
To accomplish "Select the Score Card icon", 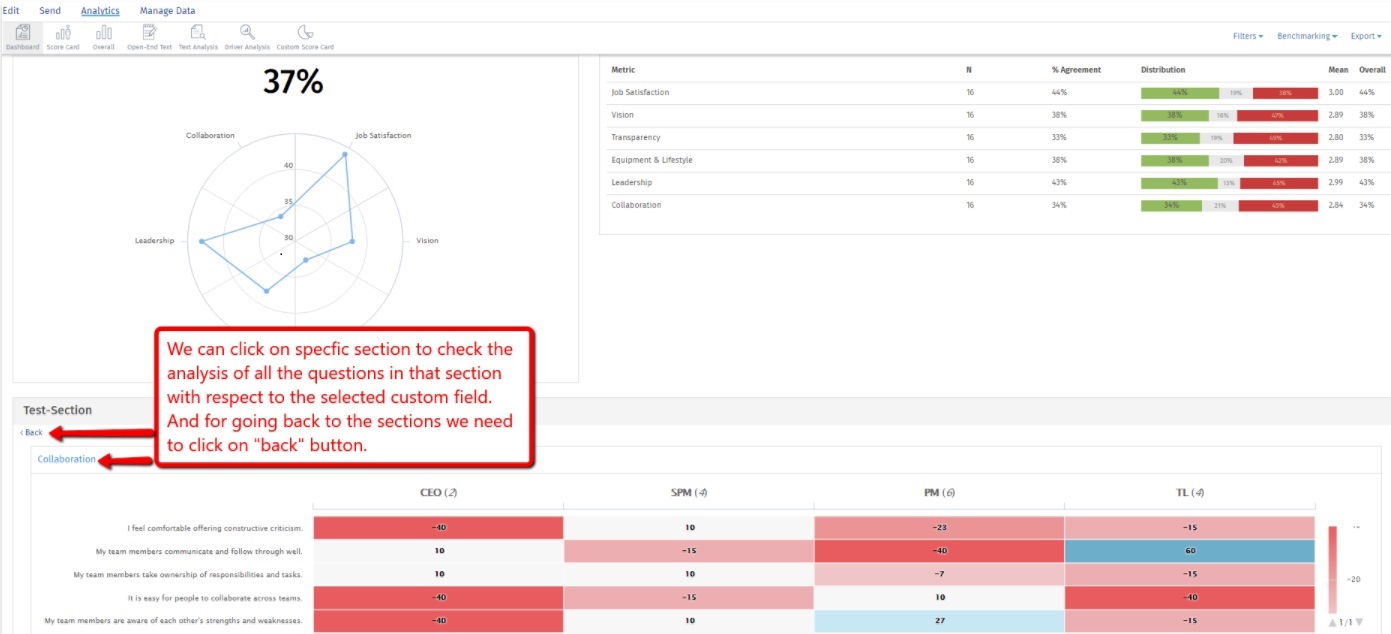I will (62, 37).
